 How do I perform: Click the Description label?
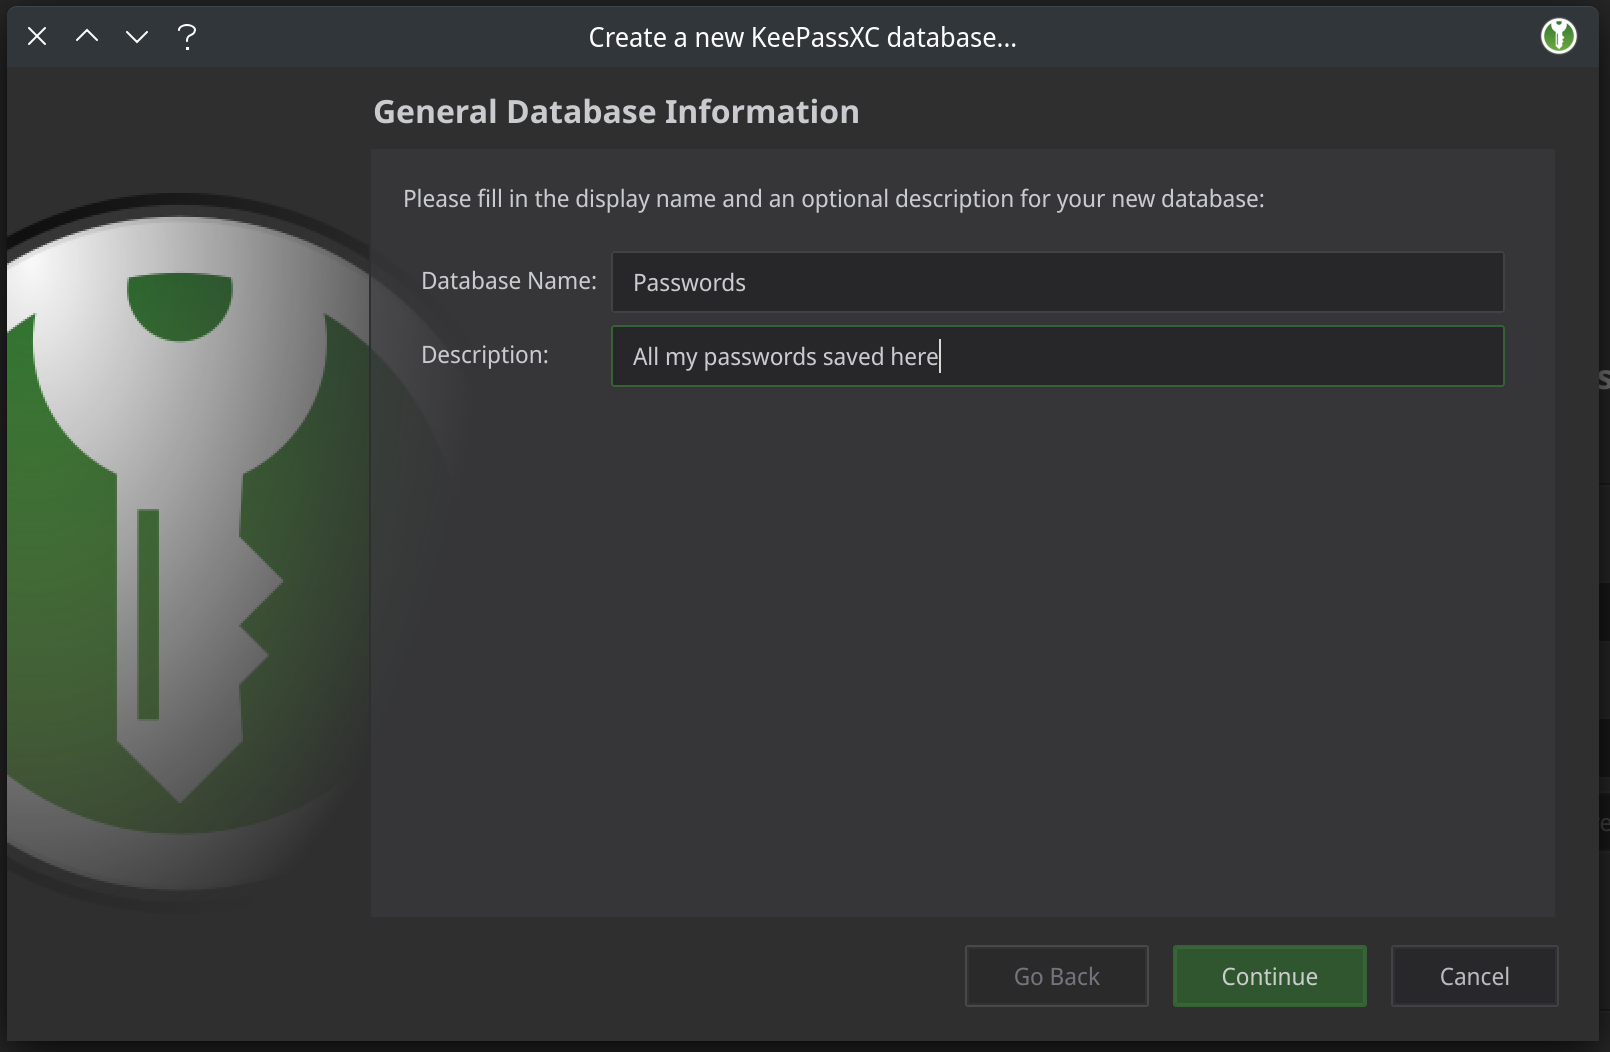click(484, 354)
